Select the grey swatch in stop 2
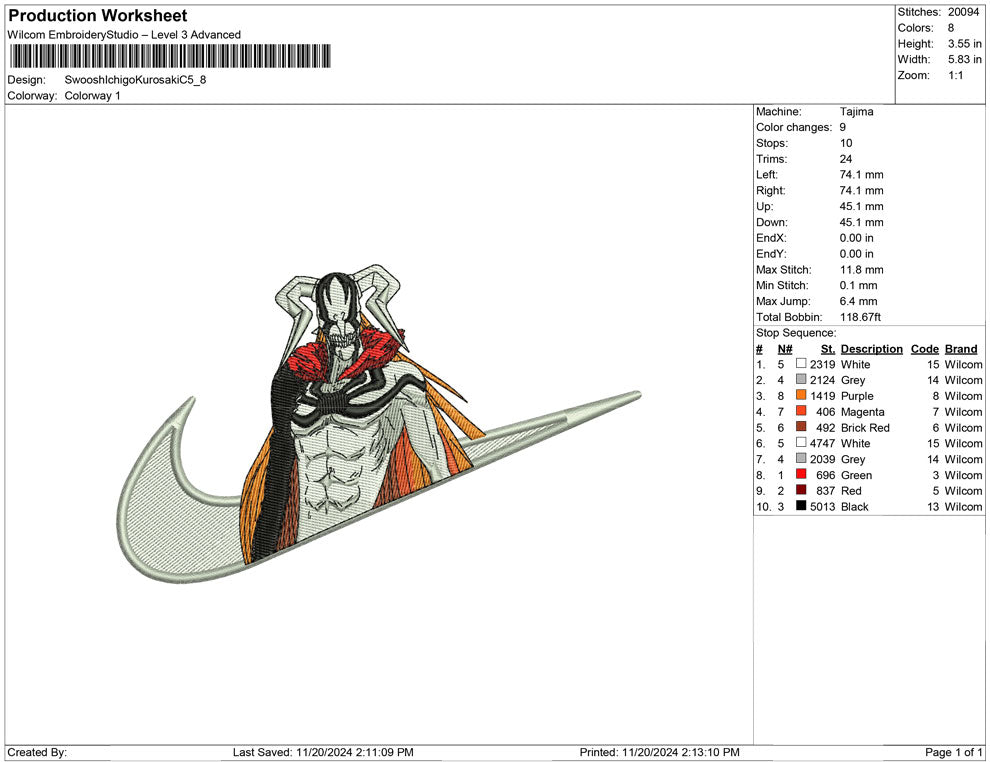 [801, 381]
